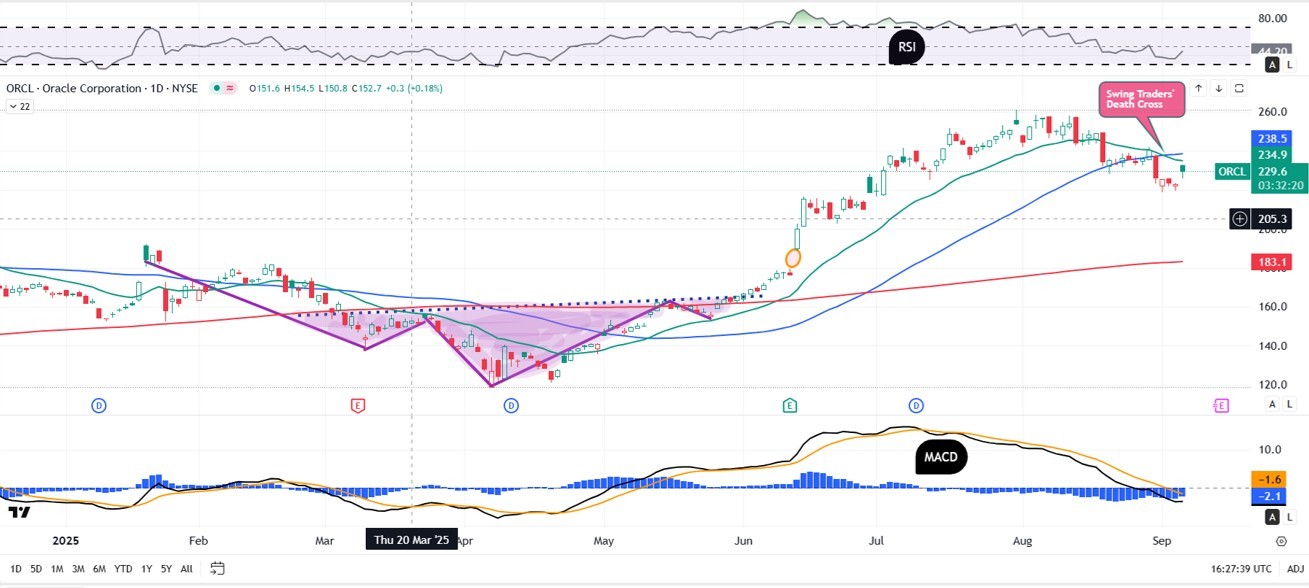Select the YTD time range
The width and height of the screenshot is (1309, 588).
point(123,568)
